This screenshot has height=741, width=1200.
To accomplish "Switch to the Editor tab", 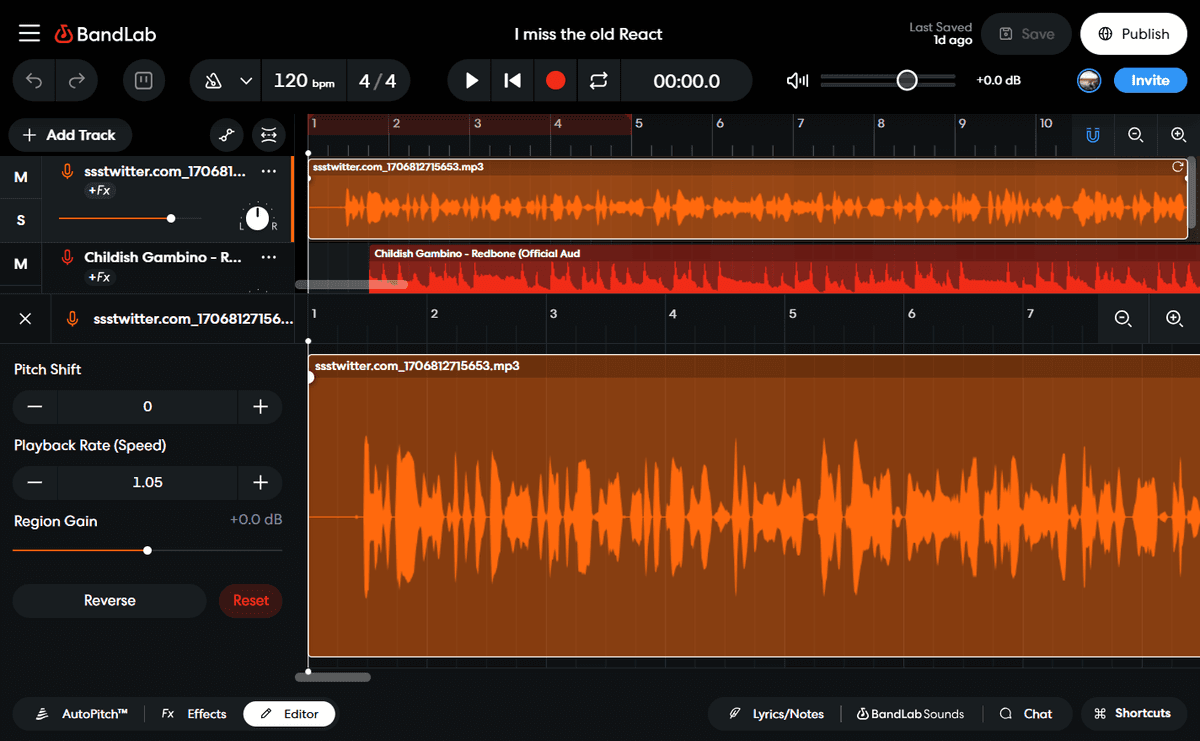I will pos(289,714).
